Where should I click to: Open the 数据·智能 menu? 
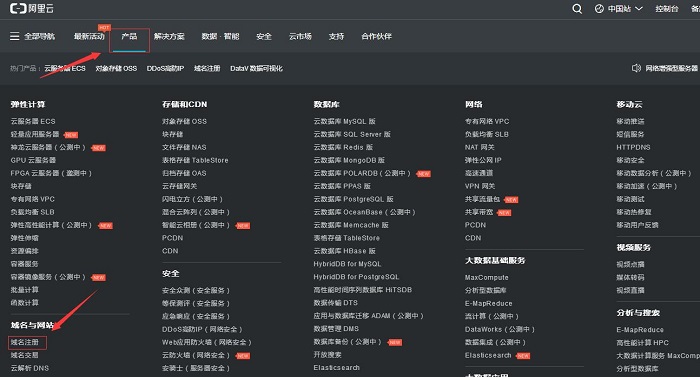point(221,36)
